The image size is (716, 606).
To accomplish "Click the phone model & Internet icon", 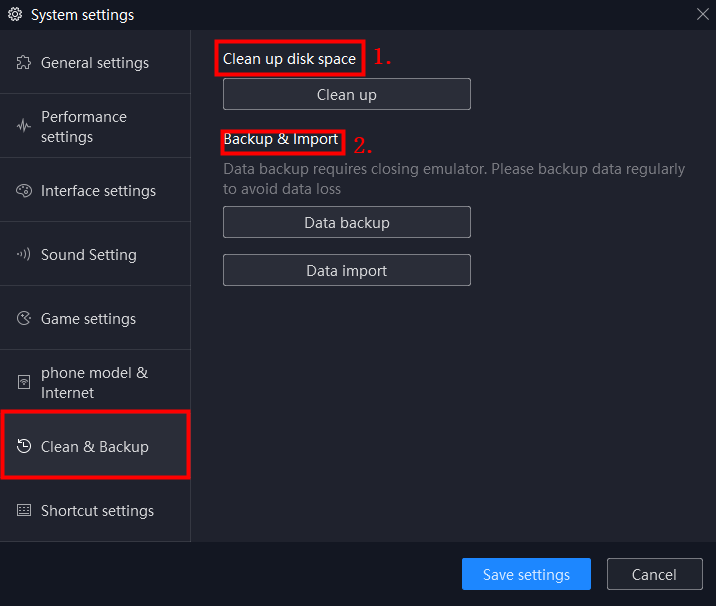I will (24, 382).
